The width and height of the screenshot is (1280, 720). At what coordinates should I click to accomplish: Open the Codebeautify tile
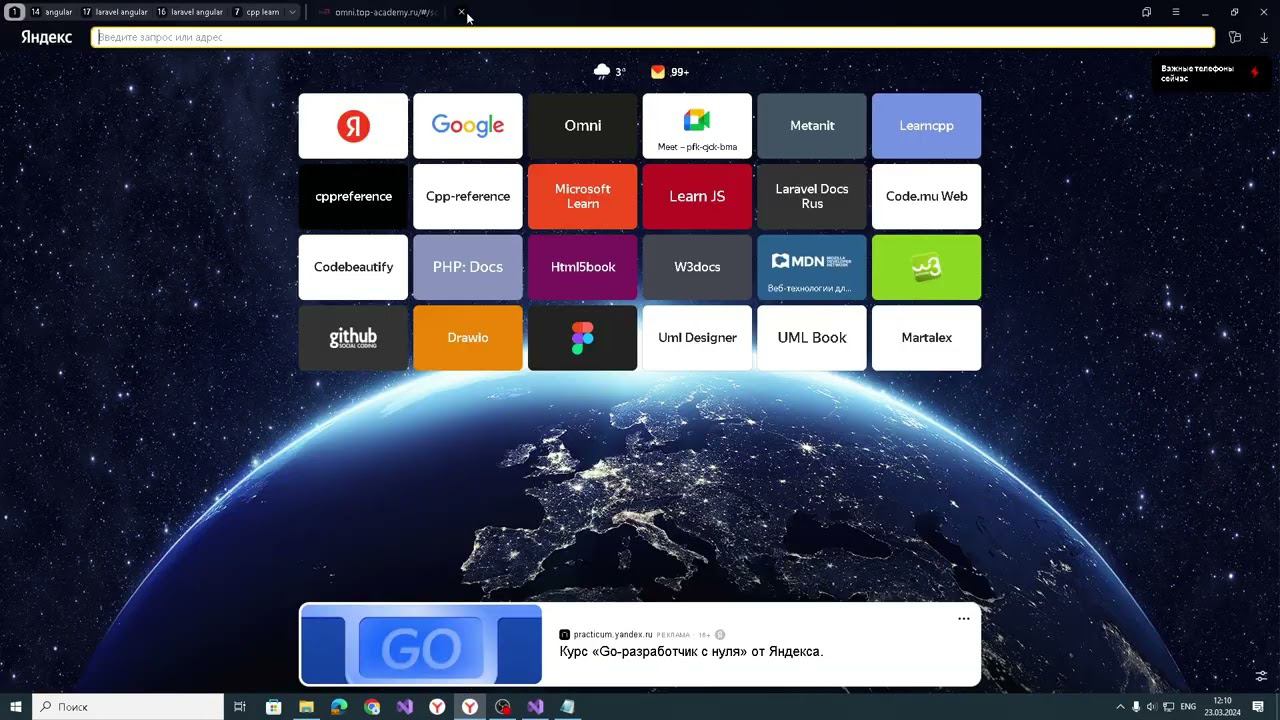[x=353, y=267]
